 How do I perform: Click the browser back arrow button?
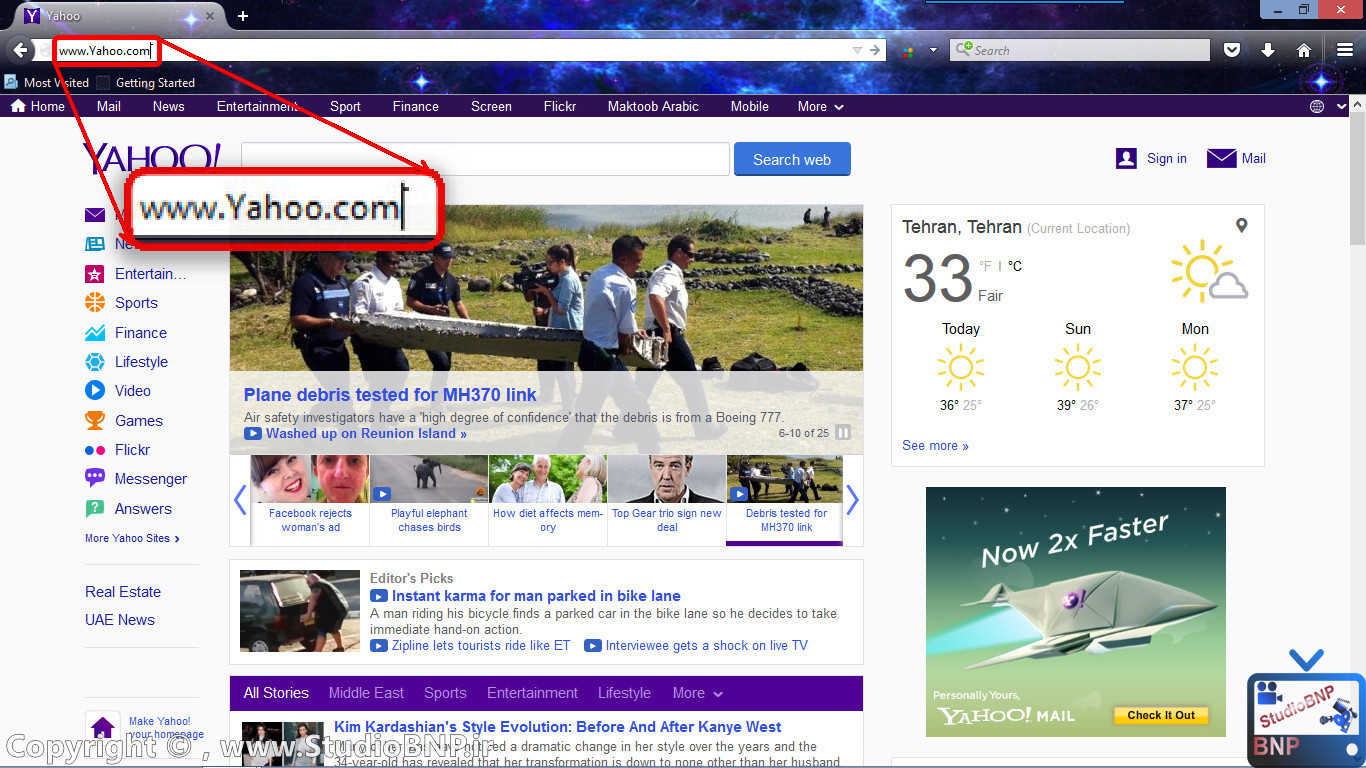click(20, 50)
